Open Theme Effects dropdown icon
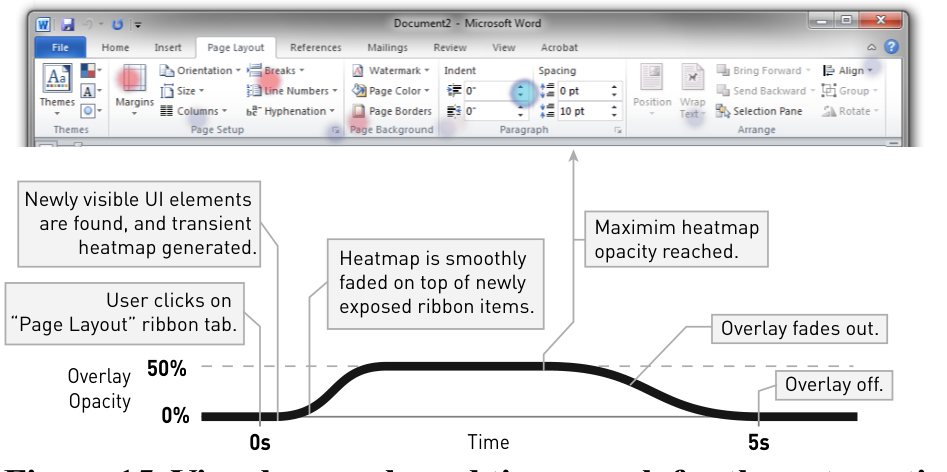The width and height of the screenshot is (947, 472). click(x=91, y=111)
